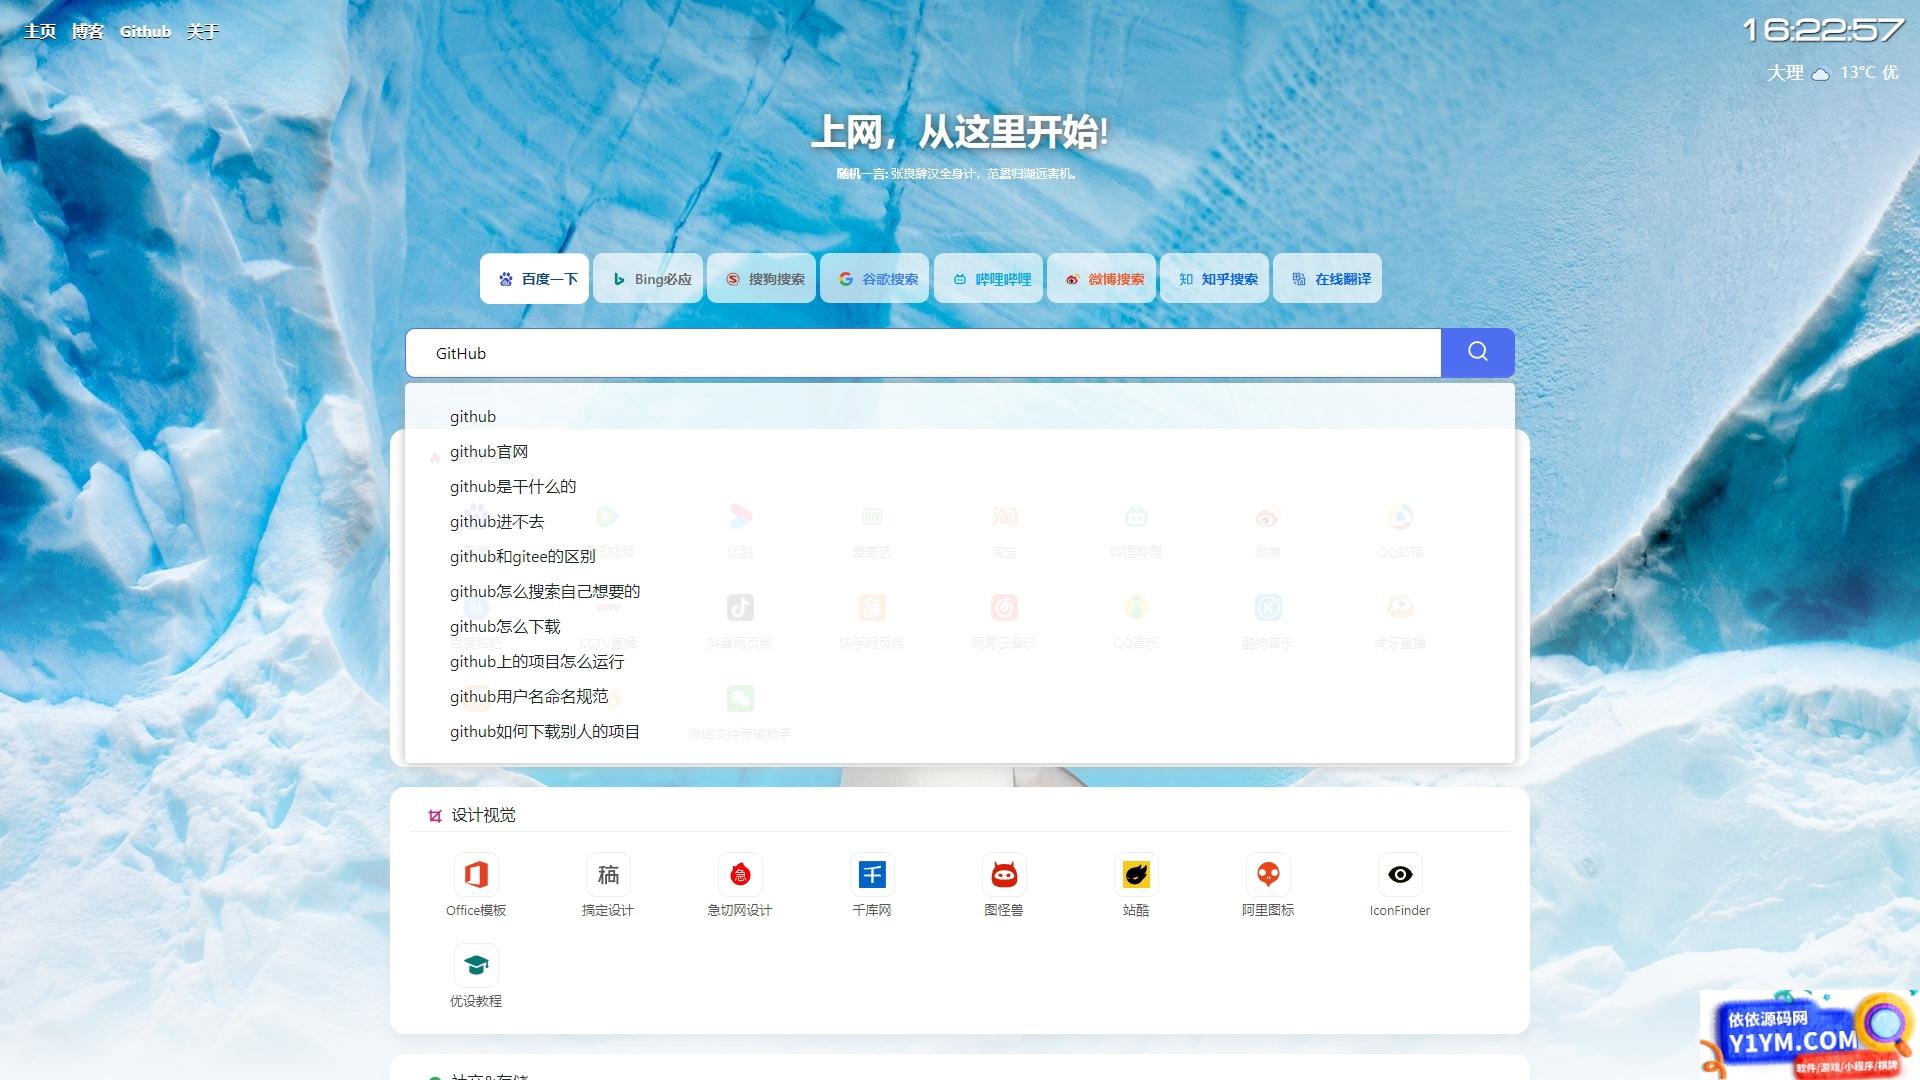Switch to 在线翻译 tab
1920x1080 pixels.
pyautogui.click(x=1328, y=279)
